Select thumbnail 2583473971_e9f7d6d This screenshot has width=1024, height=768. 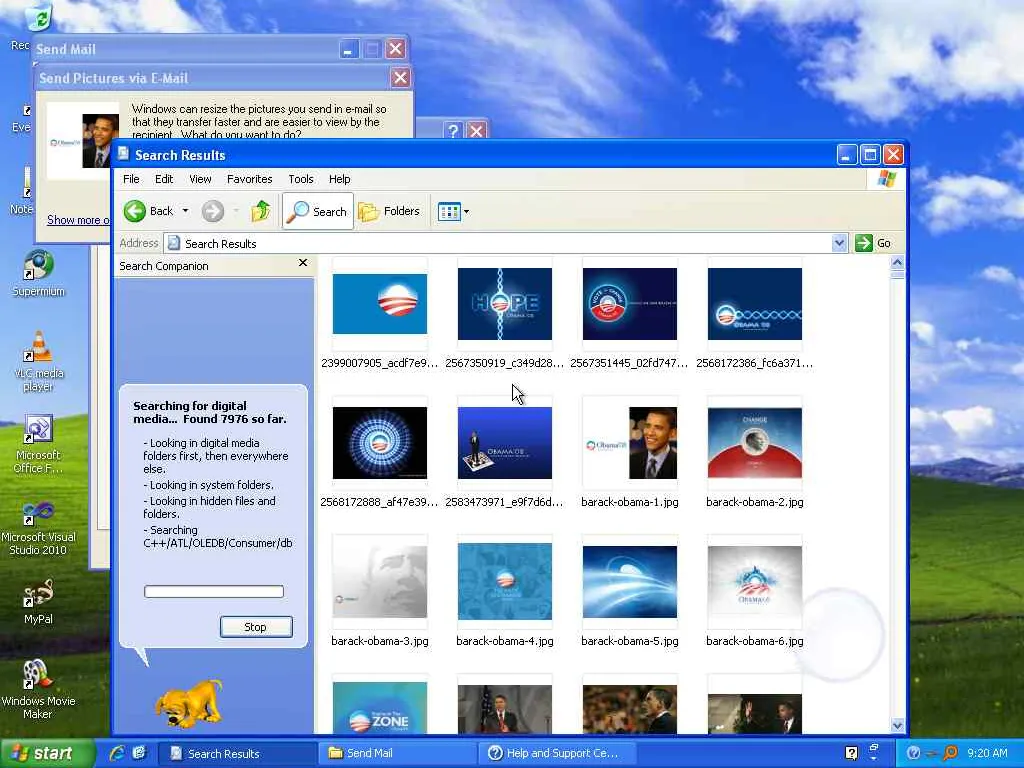click(505, 443)
